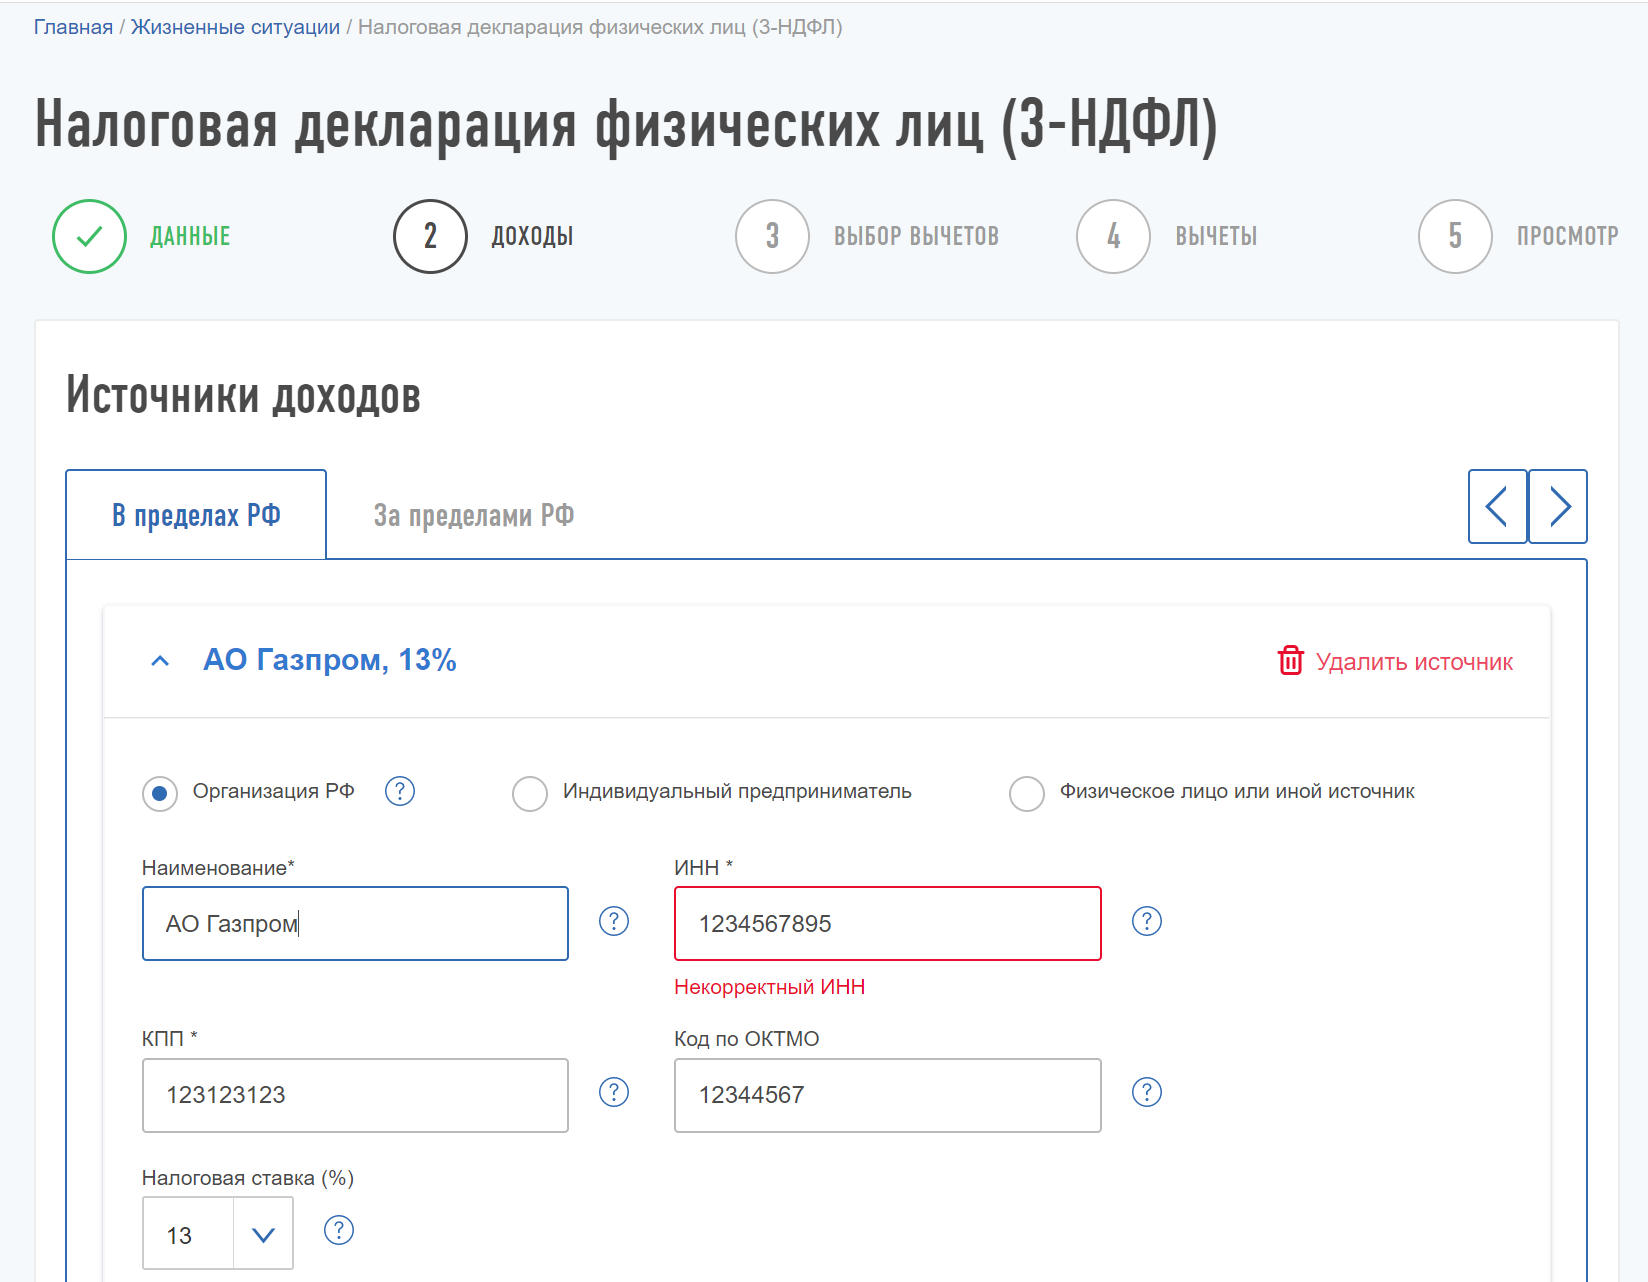Screen dimensions: 1648x1282
Task: Click help icon beside Код по ОКТМО
Action: (1146, 1092)
